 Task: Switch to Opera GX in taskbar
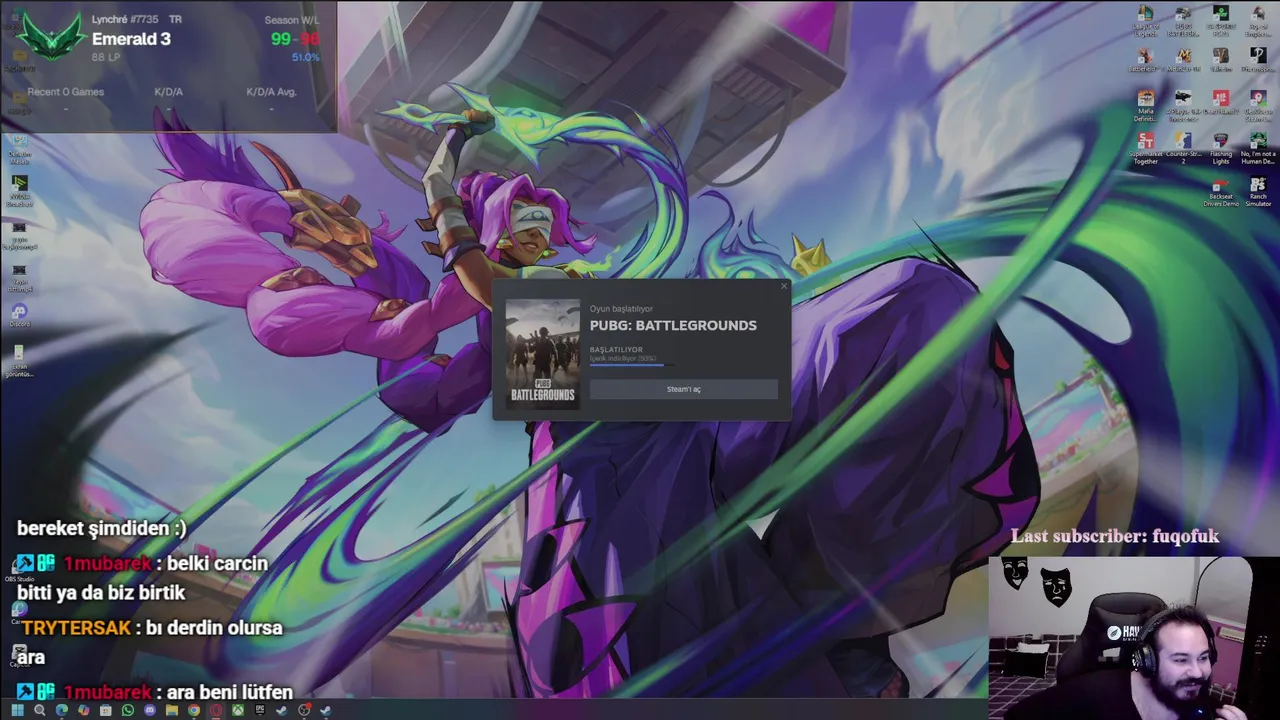[216, 710]
